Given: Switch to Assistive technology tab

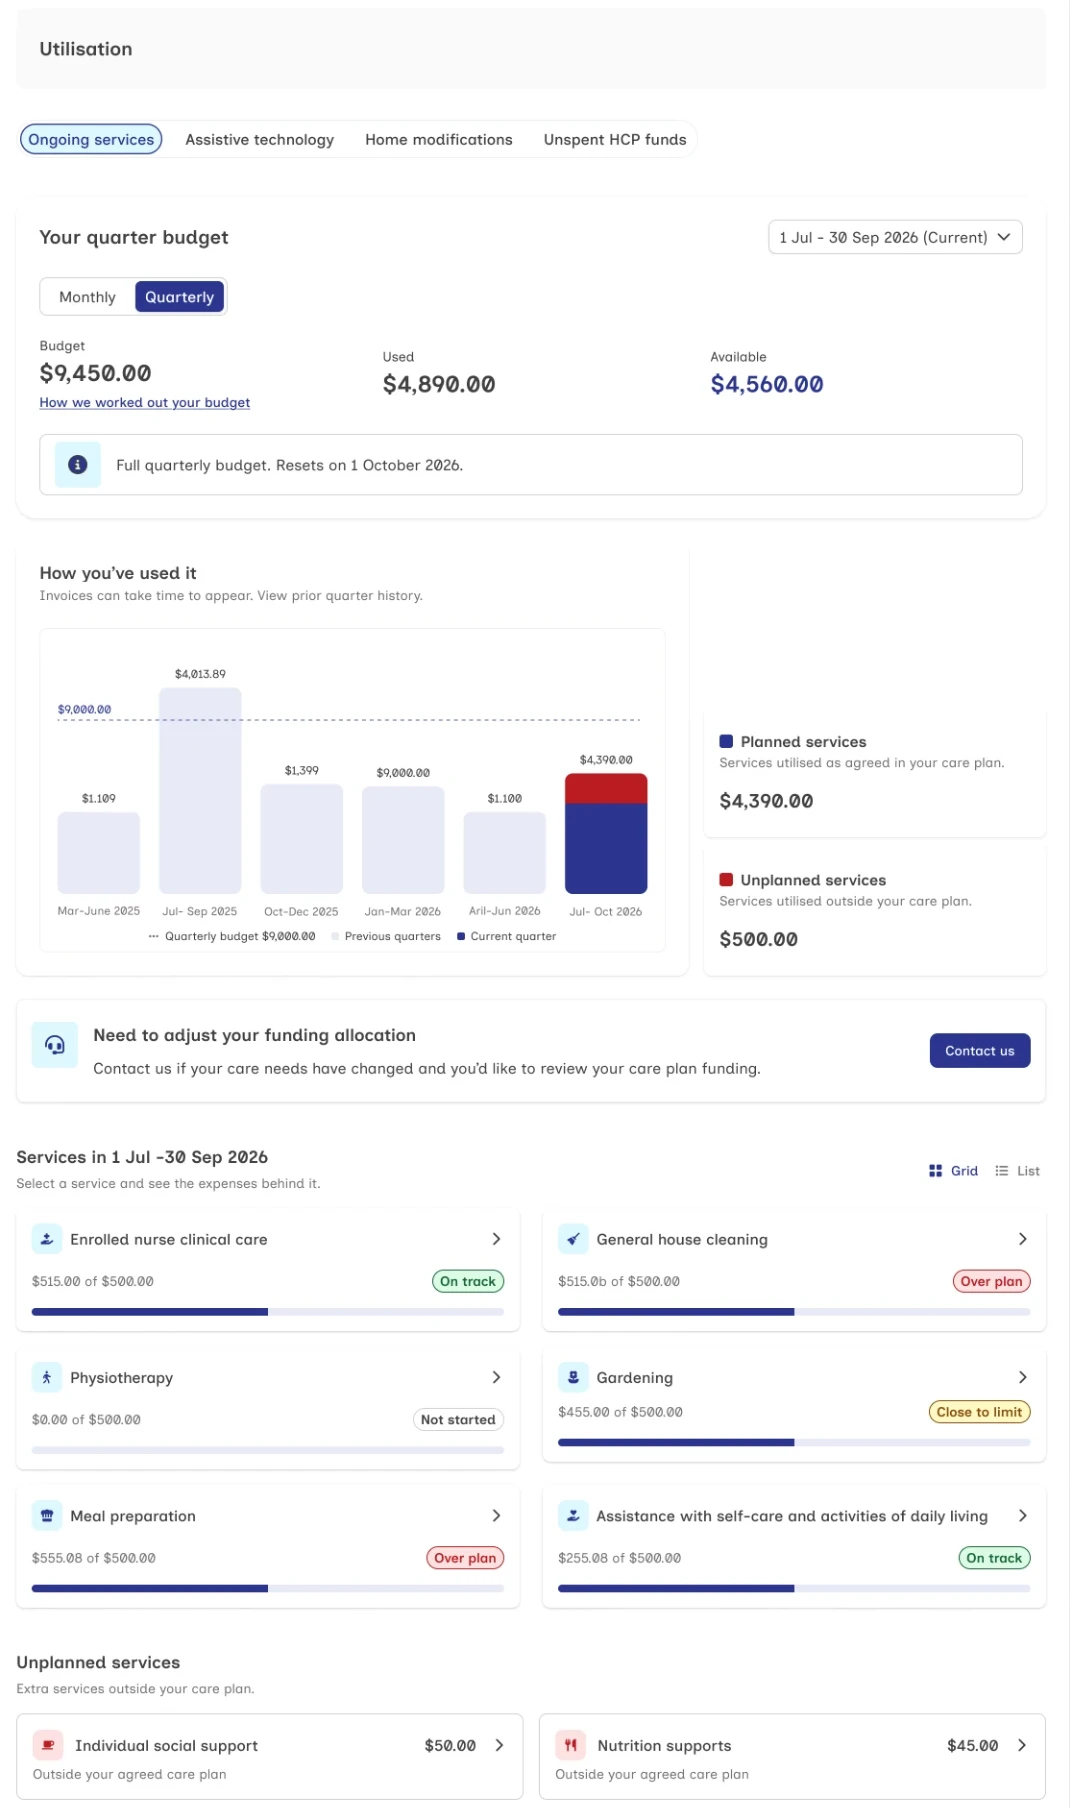Looking at the screenshot, I should 259,140.
